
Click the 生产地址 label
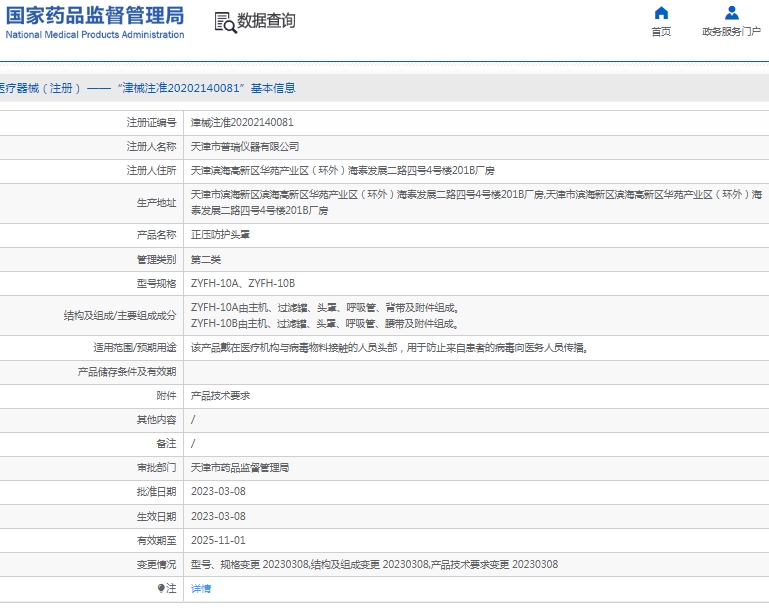[156, 203]
